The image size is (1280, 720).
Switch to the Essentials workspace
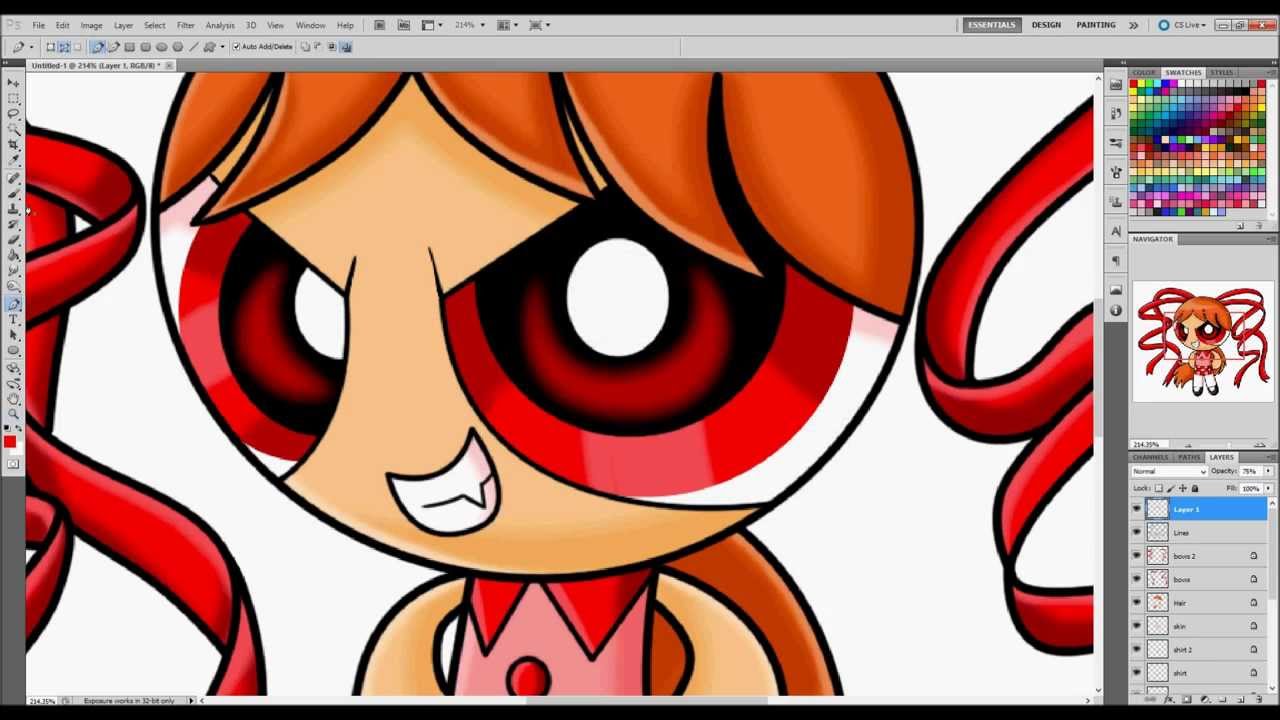coord(991,25)
